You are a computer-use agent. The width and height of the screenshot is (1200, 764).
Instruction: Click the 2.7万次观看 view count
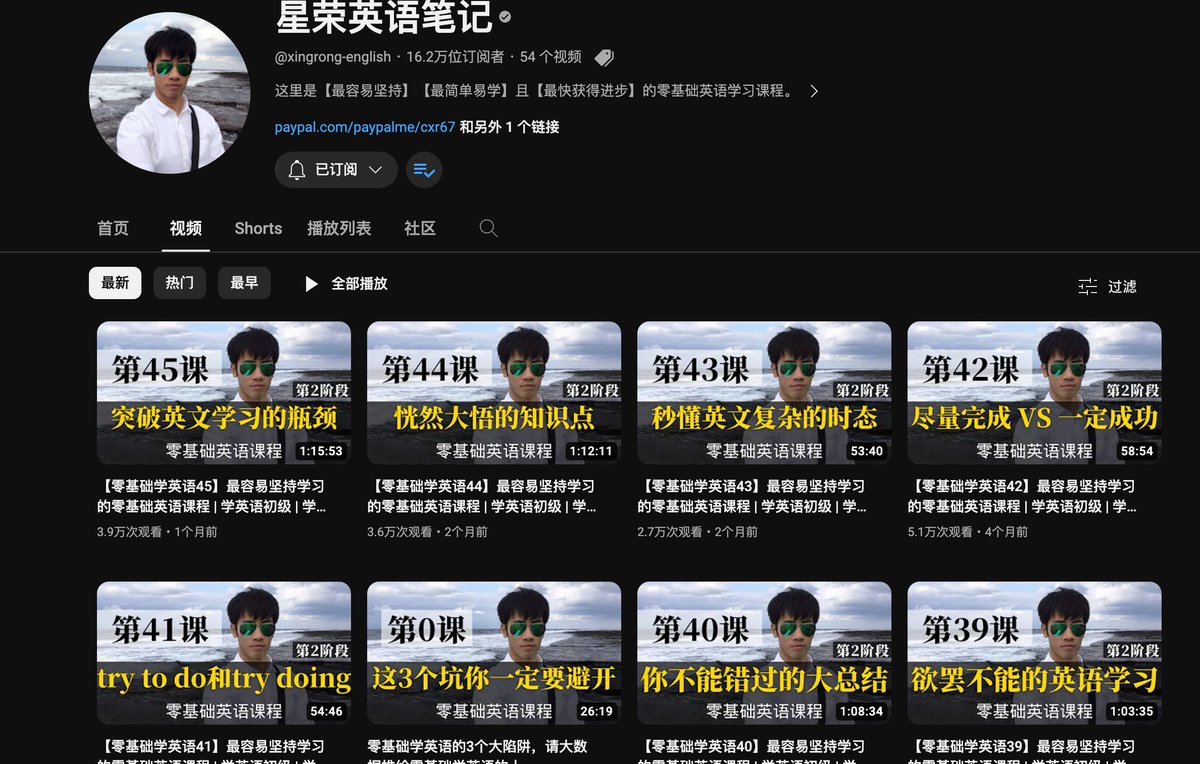coord(669,532)
